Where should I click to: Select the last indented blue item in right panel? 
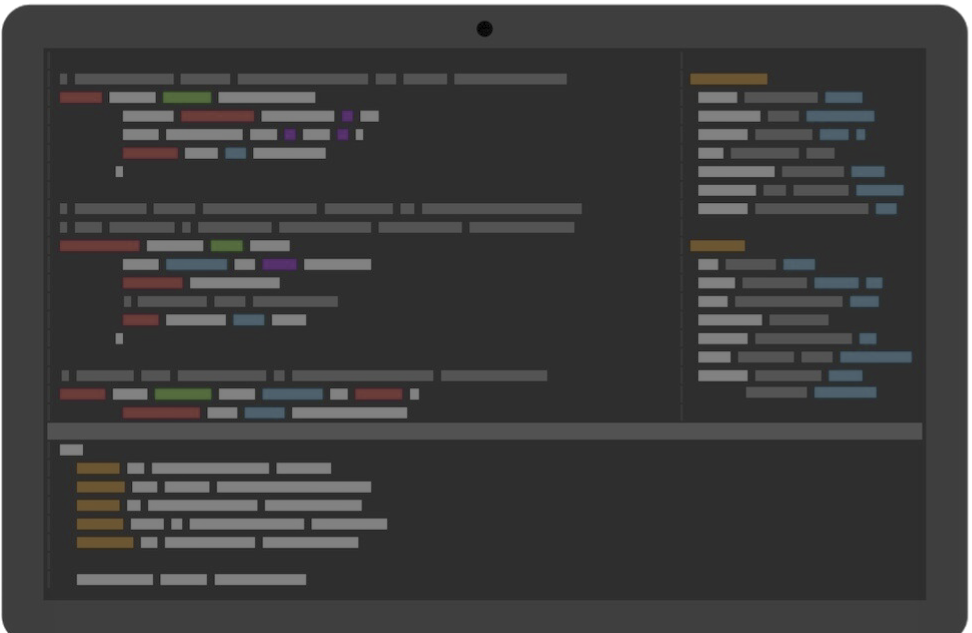coord(845,393)
